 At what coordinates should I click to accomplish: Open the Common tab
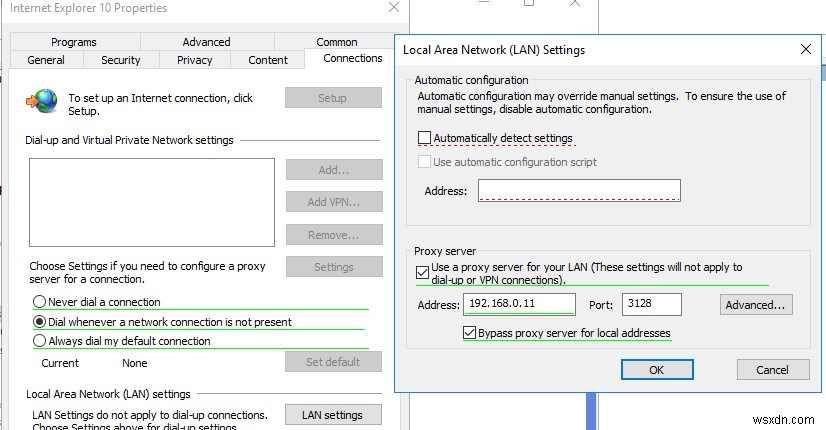click(337, 42)
